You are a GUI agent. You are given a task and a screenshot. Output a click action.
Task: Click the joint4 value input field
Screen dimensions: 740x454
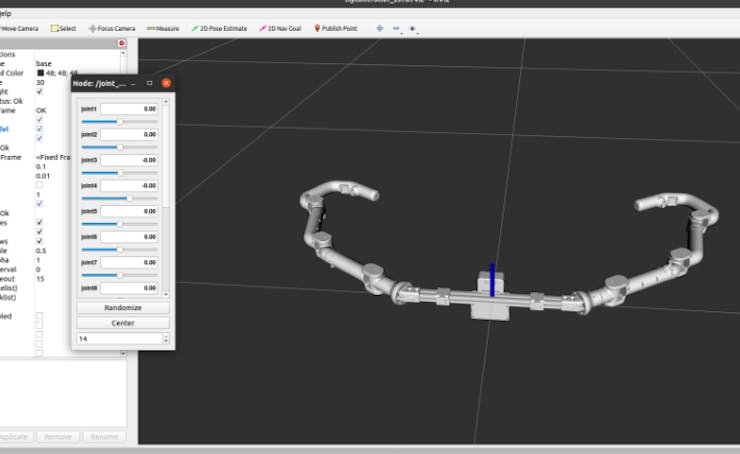click(129, 185)
